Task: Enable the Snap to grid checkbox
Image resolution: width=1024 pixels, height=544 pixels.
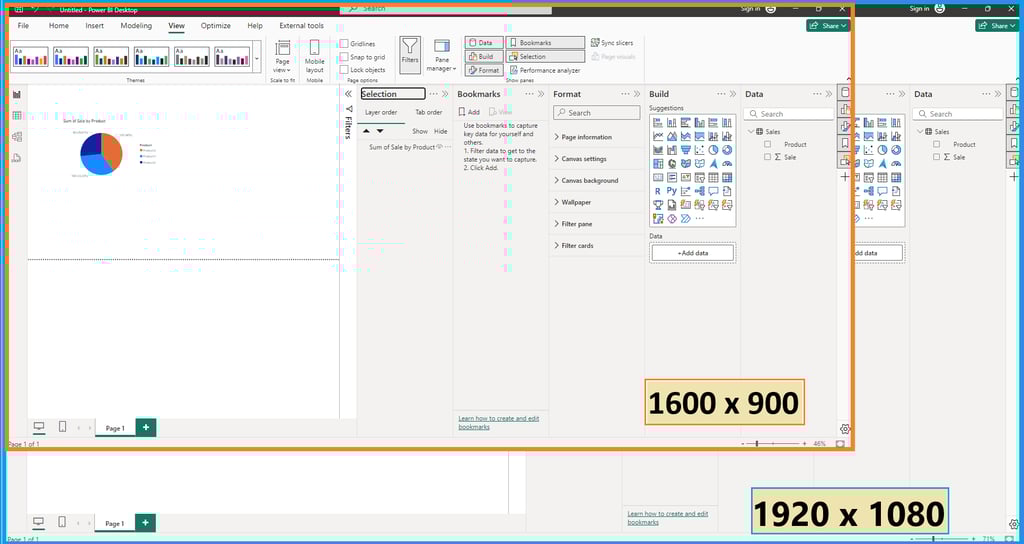Action: [x=344, y=57]
